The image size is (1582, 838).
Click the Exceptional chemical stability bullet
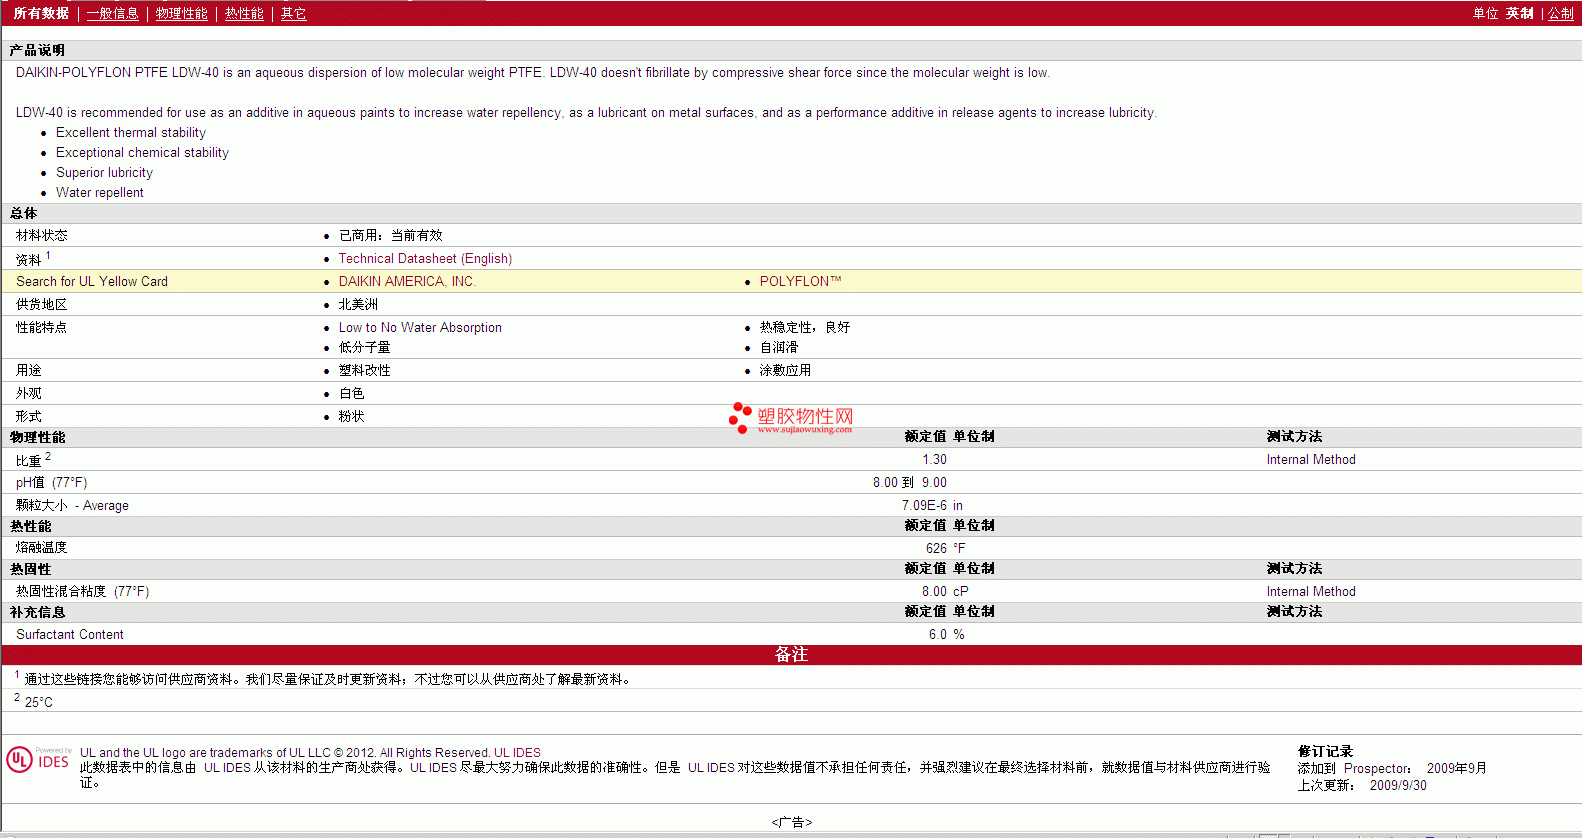[142, 152]
